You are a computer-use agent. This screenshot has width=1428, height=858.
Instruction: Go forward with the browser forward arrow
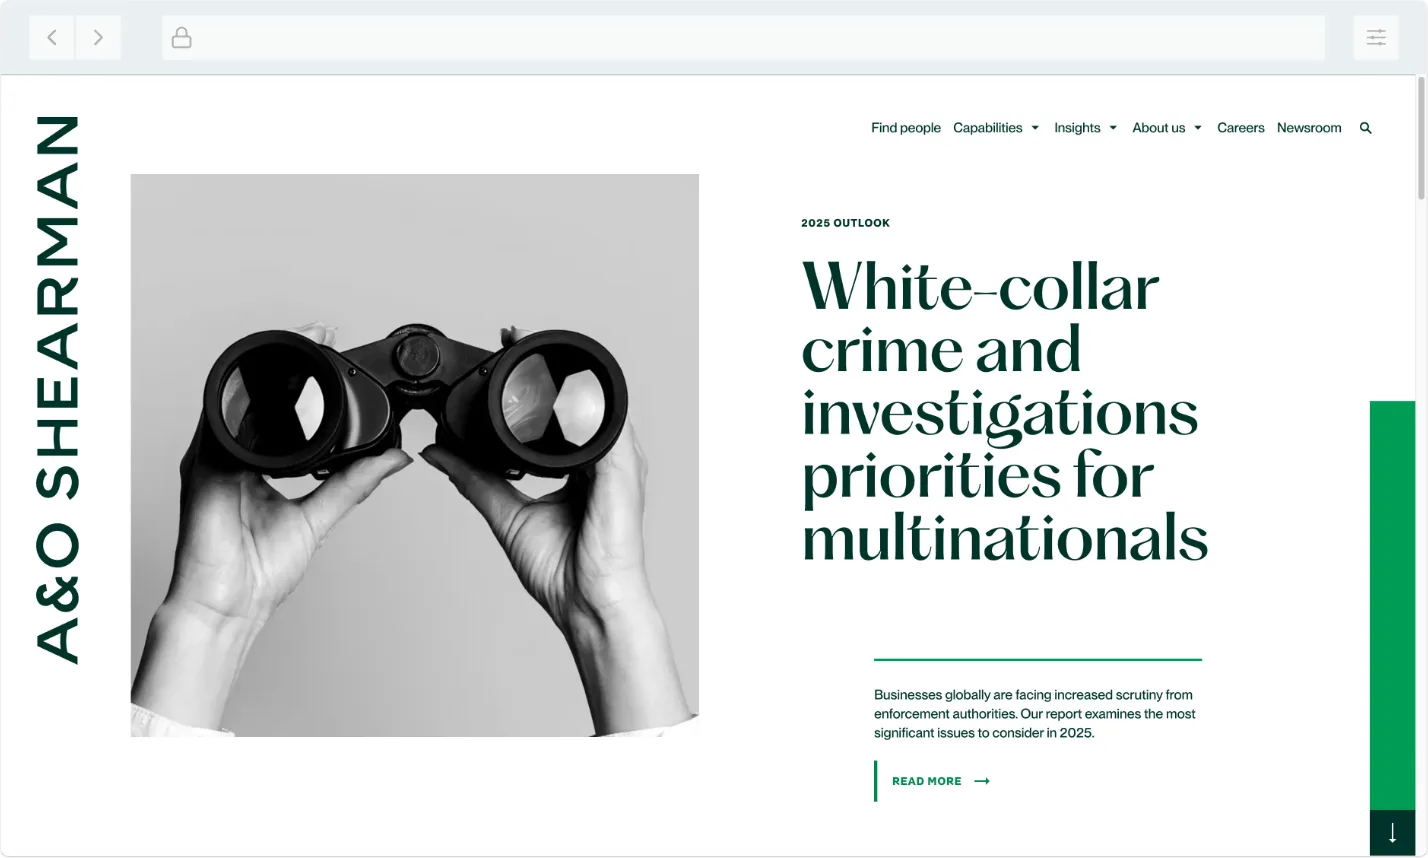98,38
